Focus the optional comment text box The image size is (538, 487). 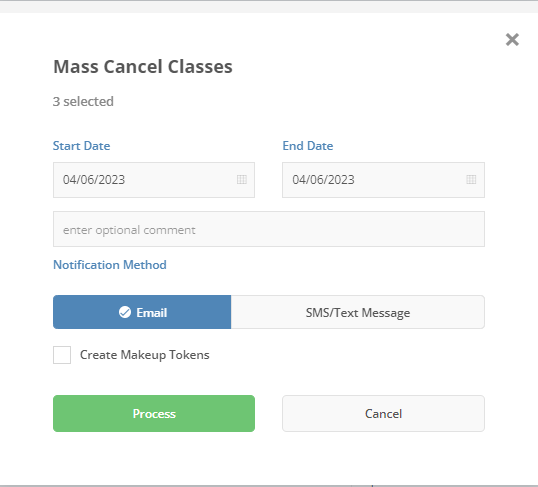point(269,229)
